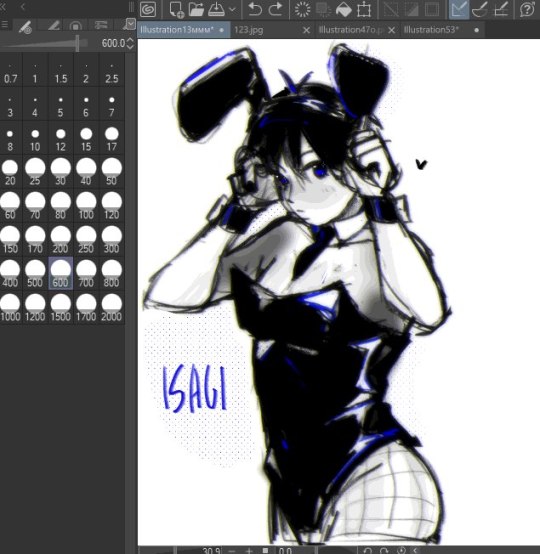The image size is (540, 554).
Task: Click the Invert Selected Area icon
Action: click(x=411, y=9)
